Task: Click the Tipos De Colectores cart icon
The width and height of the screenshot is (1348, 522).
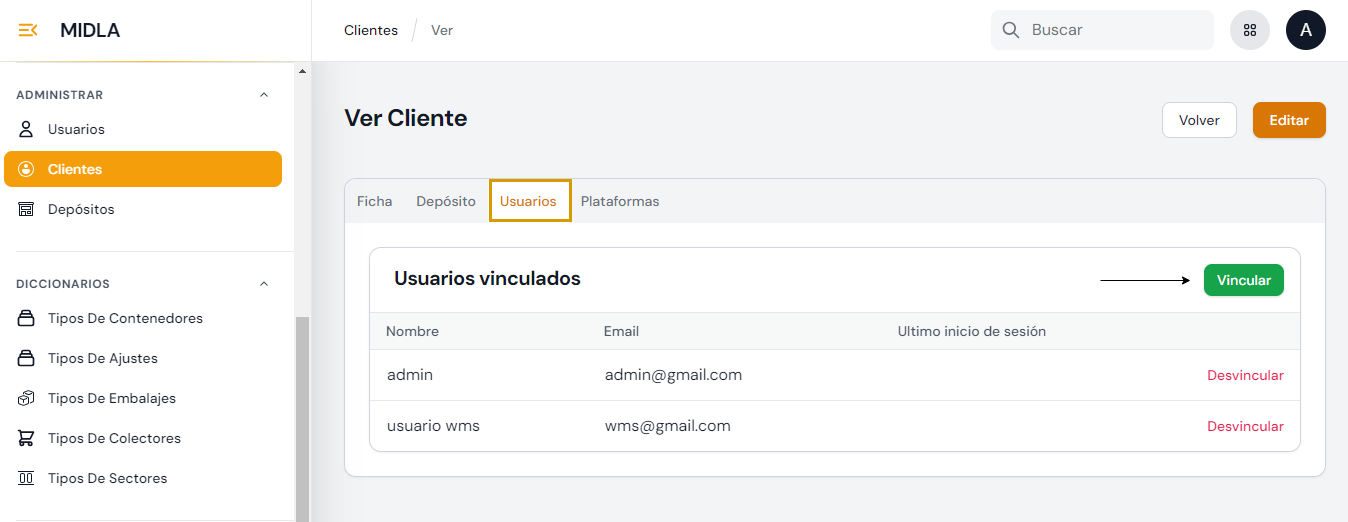Action: coord(27,438)
